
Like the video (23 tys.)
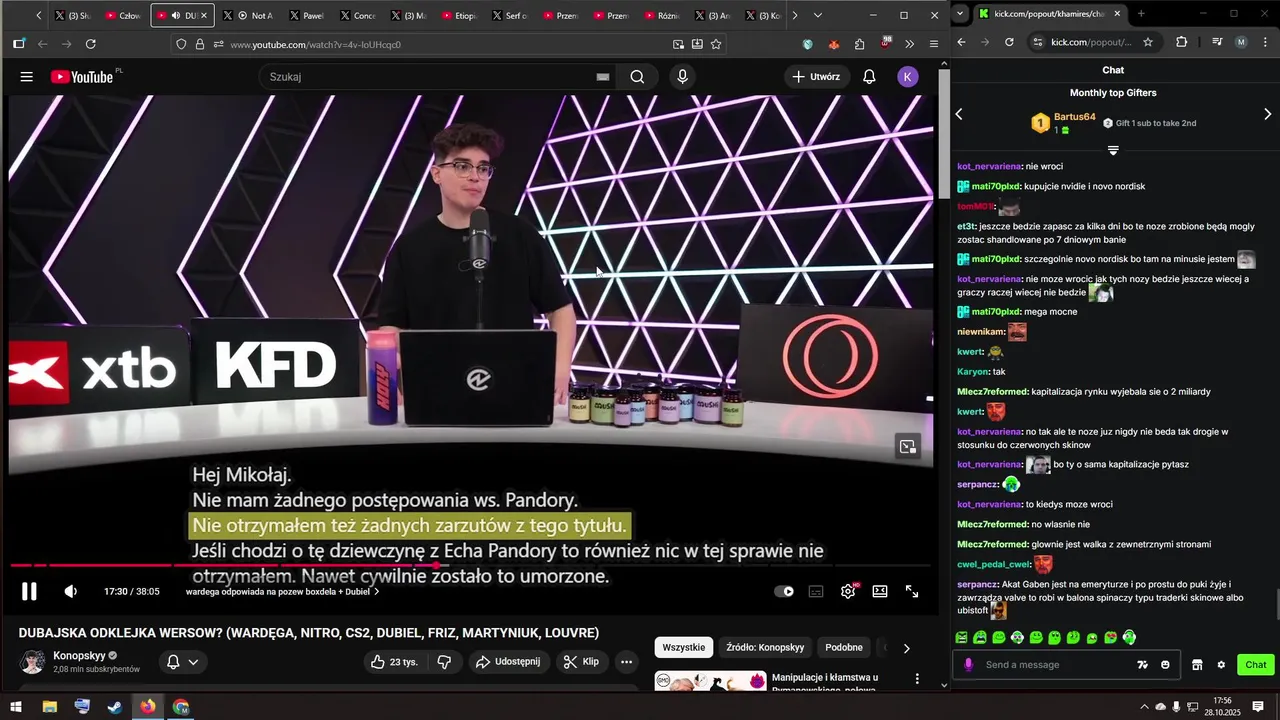pos(395,662)
